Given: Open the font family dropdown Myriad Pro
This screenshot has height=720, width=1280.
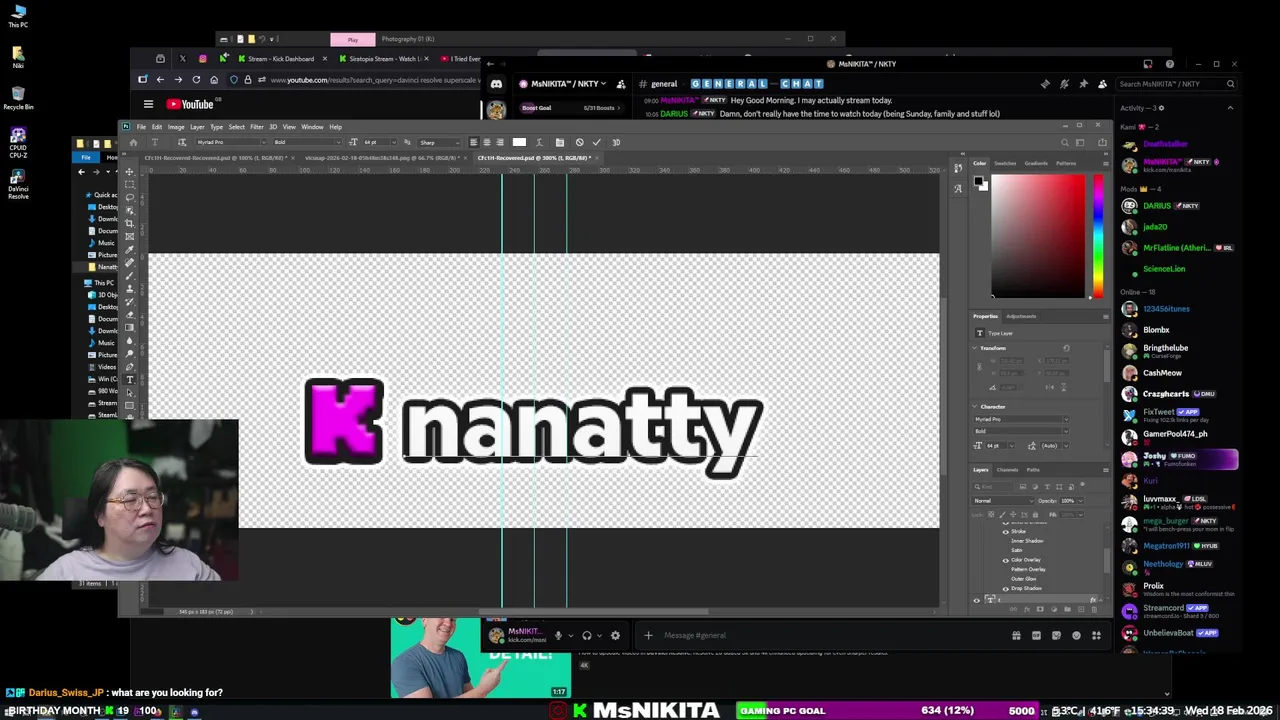Looking at the screenshot, I should 231,142.
